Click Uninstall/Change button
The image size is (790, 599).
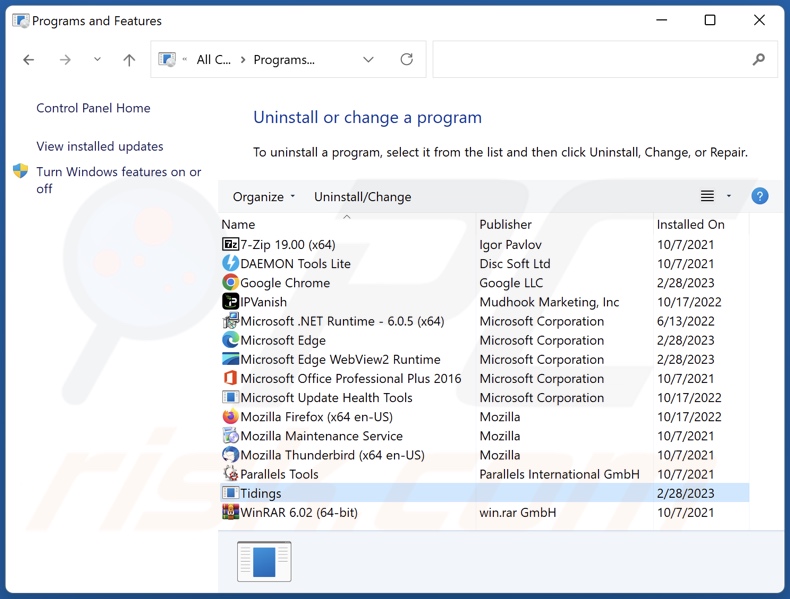[363, 196]
